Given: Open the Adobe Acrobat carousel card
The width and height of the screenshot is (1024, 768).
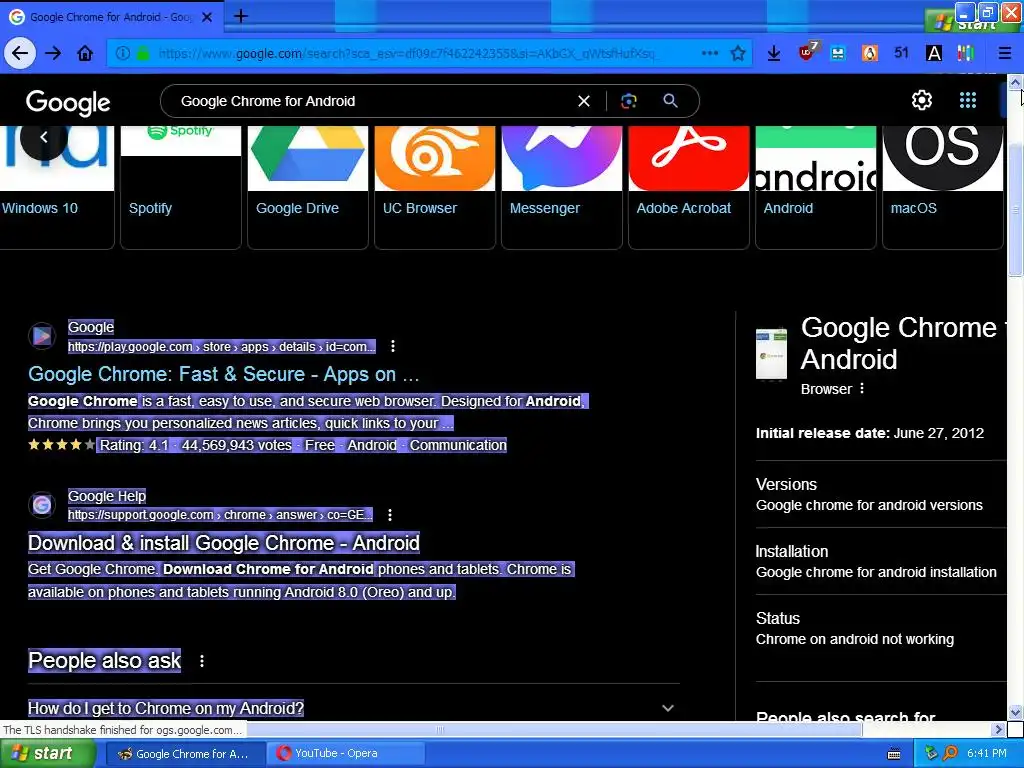Looking at the screenshot, I should click(689, 187).
